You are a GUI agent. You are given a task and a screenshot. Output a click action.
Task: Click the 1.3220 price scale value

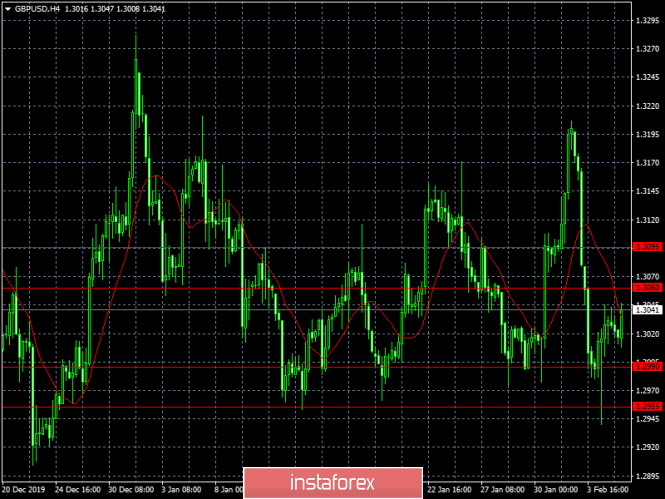coord(648,106)
